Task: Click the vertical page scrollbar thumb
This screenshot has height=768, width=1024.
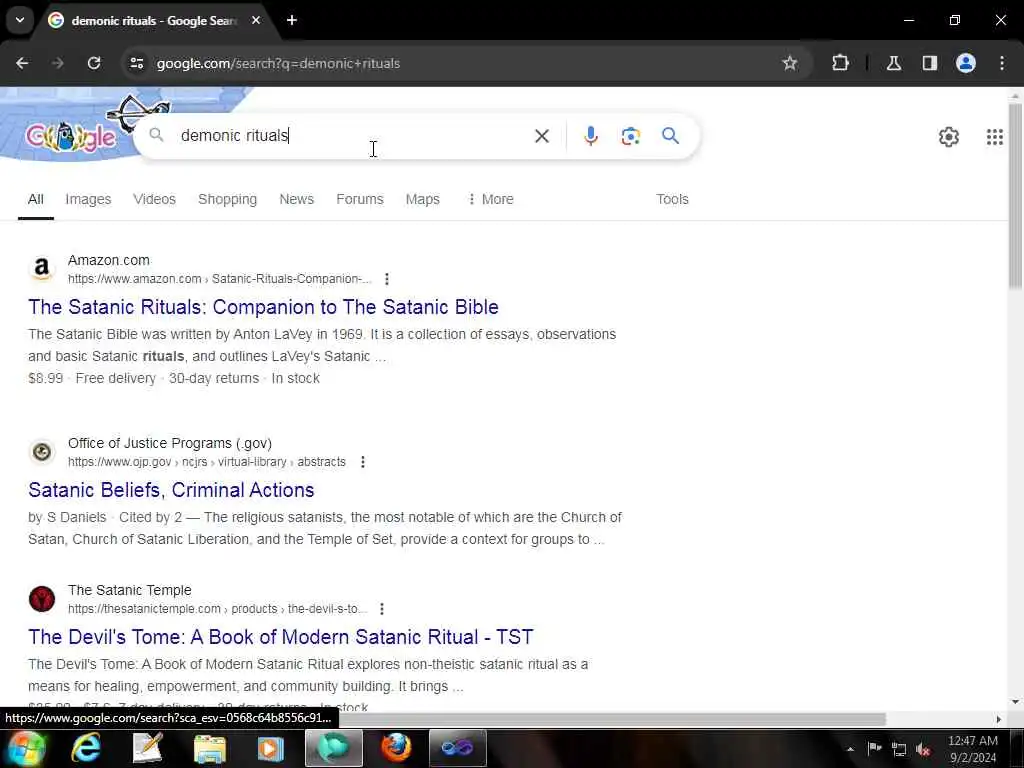Action: click(1015, 194)
